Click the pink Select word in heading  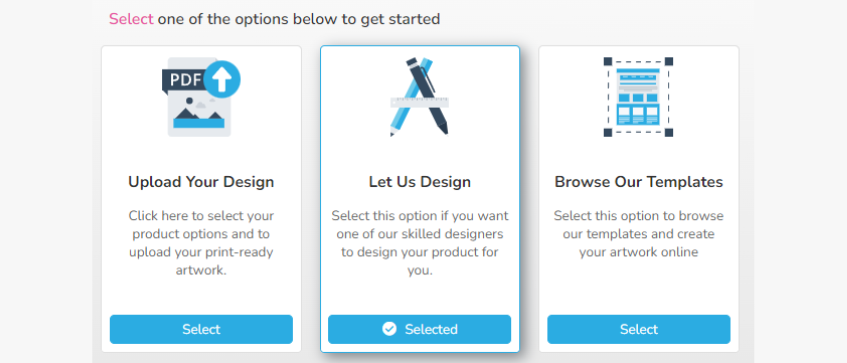click(x=131, y=19)
